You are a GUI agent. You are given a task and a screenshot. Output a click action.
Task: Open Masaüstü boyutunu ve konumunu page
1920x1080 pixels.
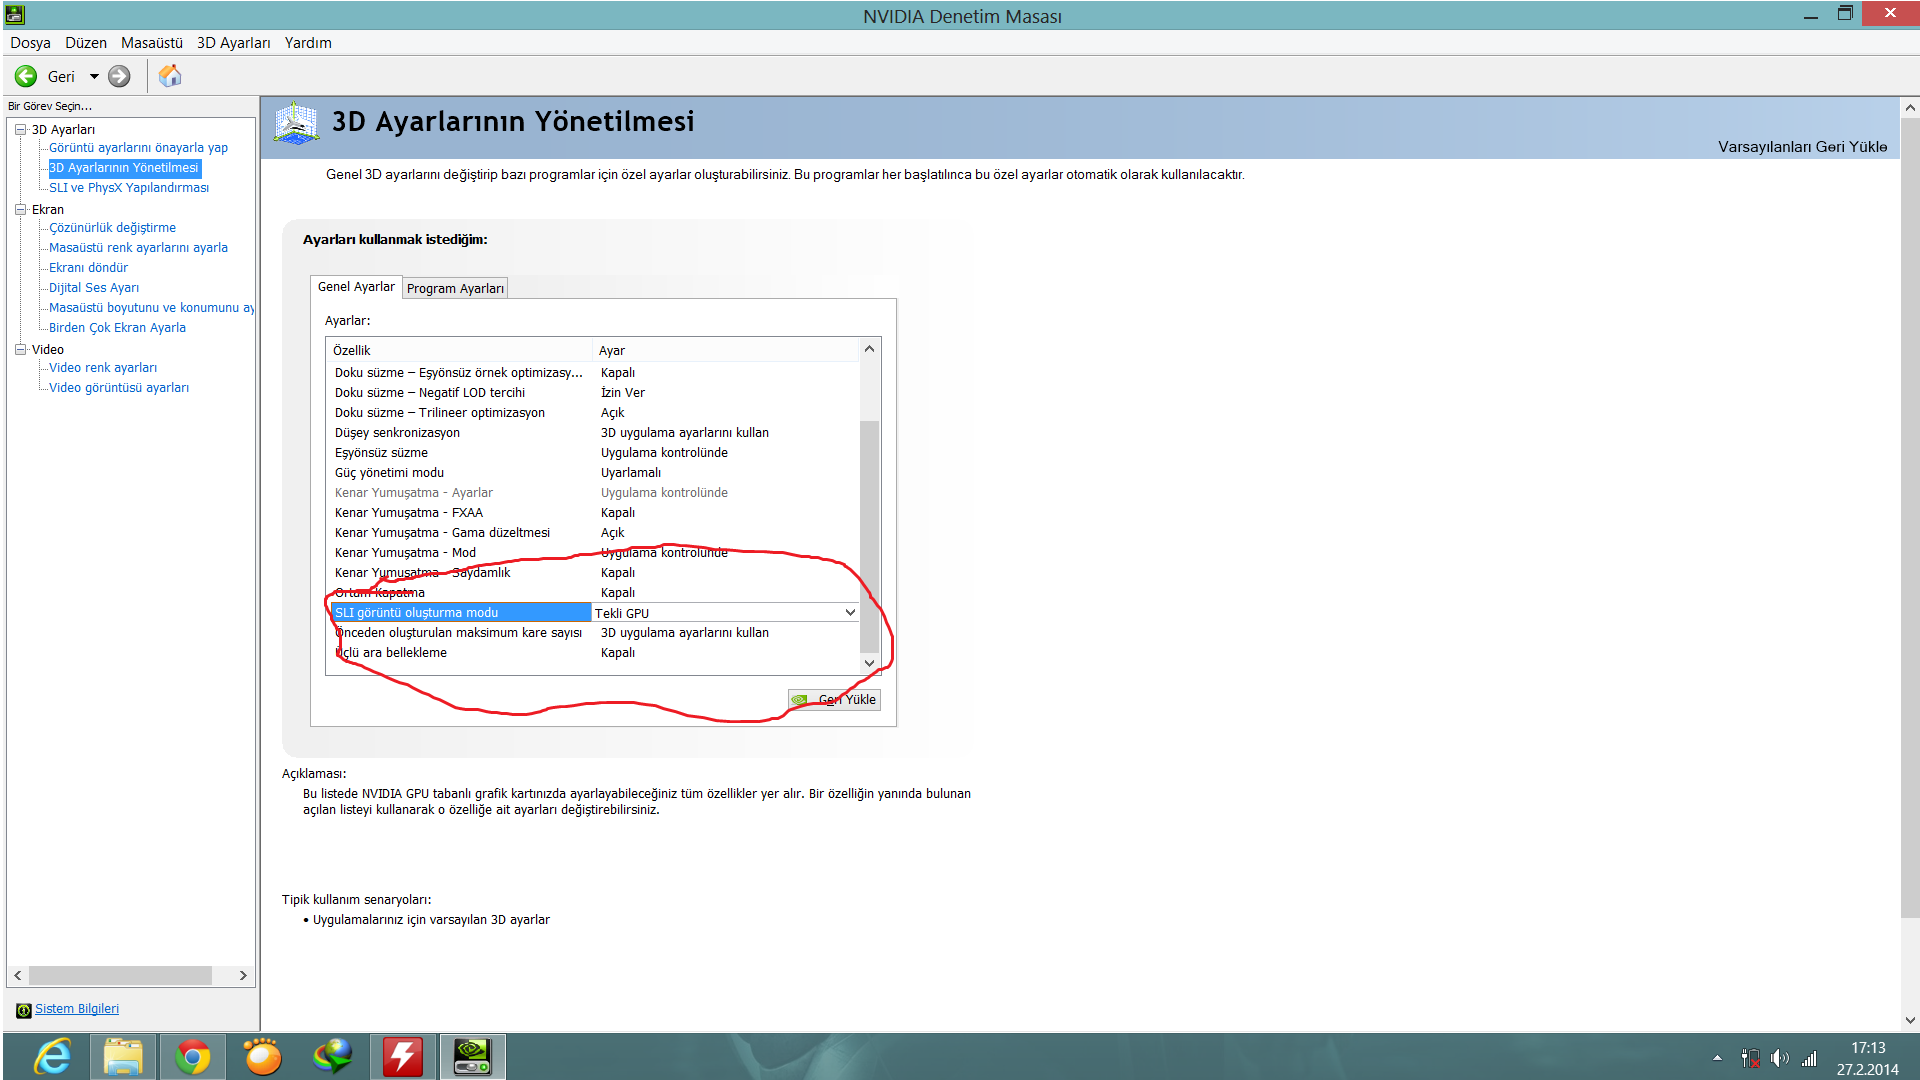coord(151,308)
